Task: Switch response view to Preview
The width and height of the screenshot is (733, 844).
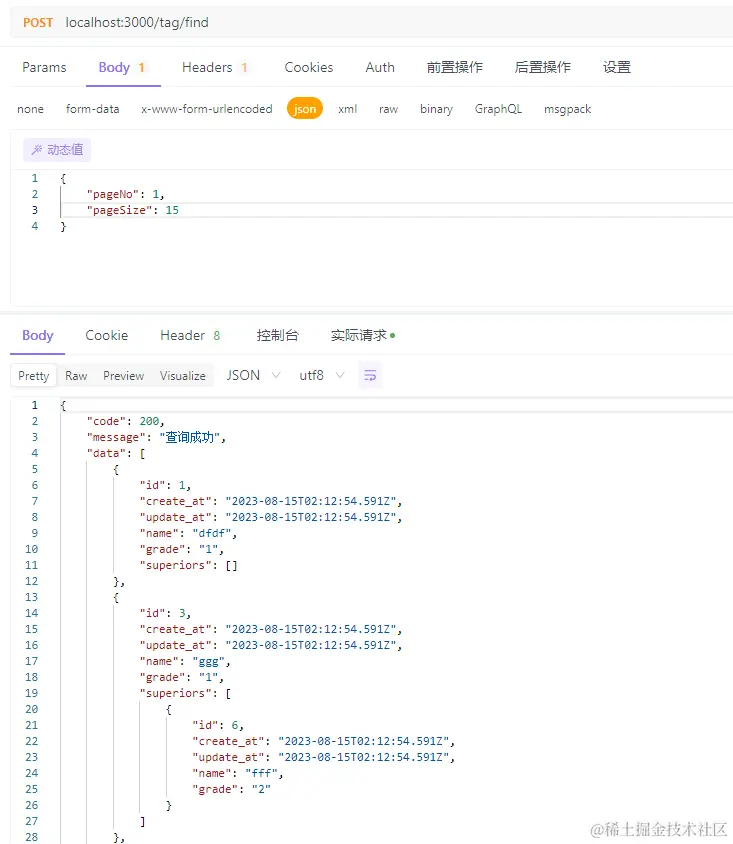Action: [x=123, y=376]
